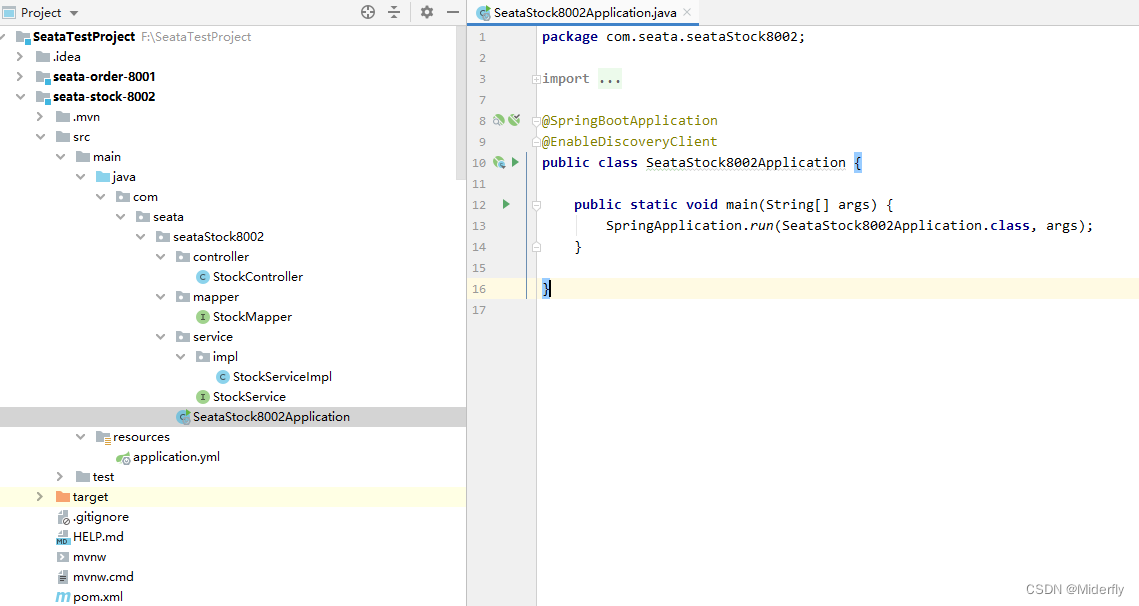Image resolution: width=1139 pixels, height=606 pixels.
Task: Expand the target folder
Action: point(40,497)
